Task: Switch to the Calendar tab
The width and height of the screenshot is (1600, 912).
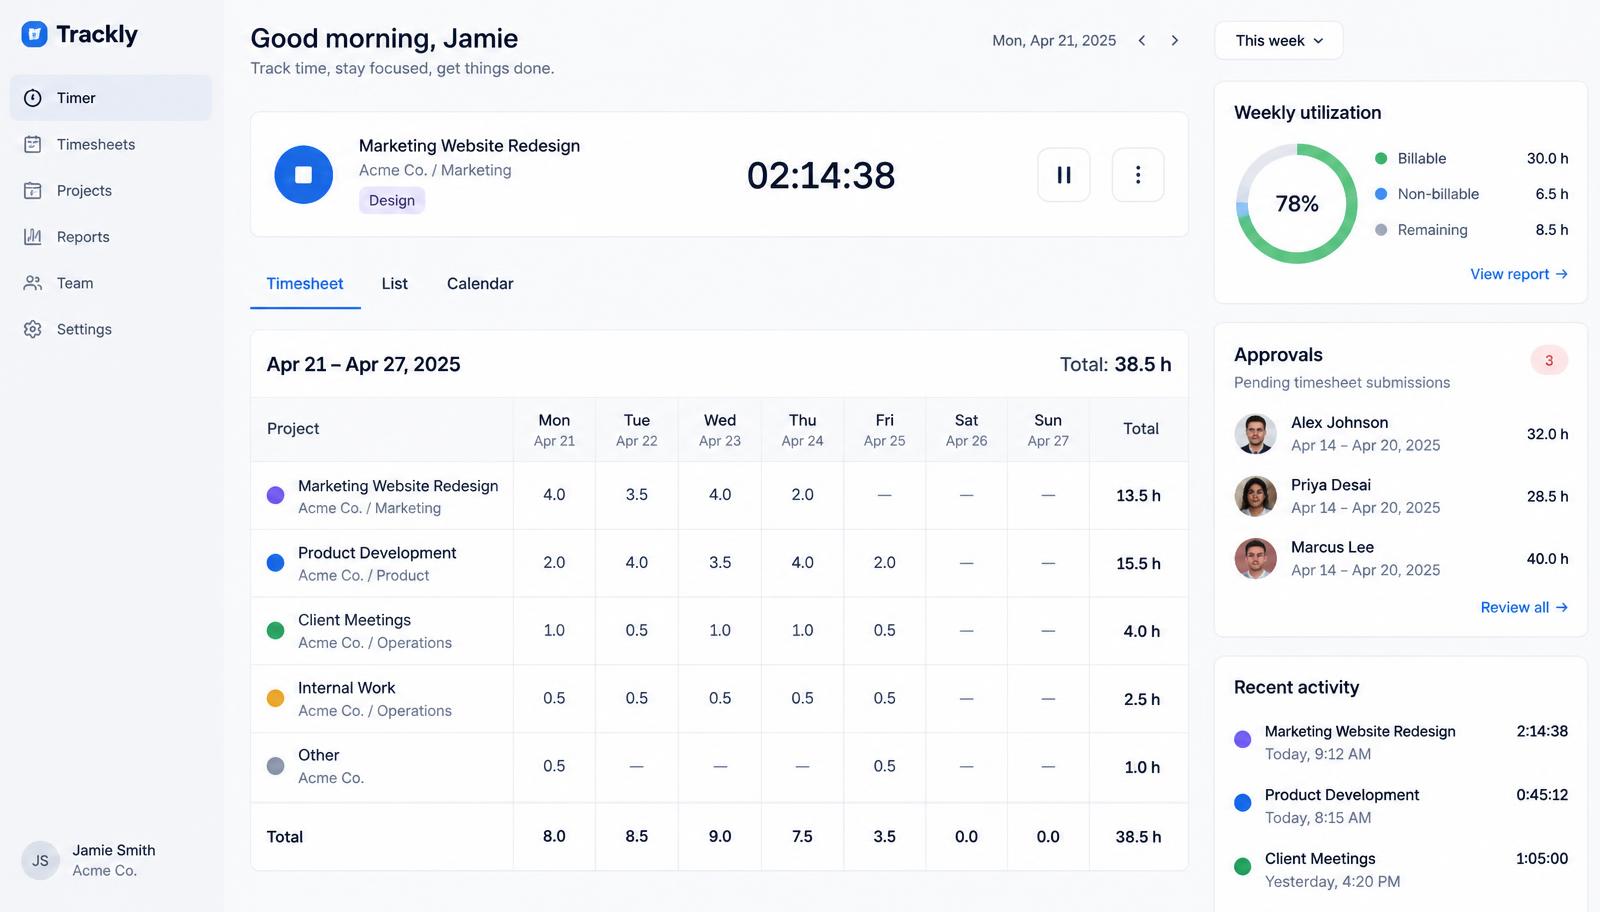Action: pos(480,284)
